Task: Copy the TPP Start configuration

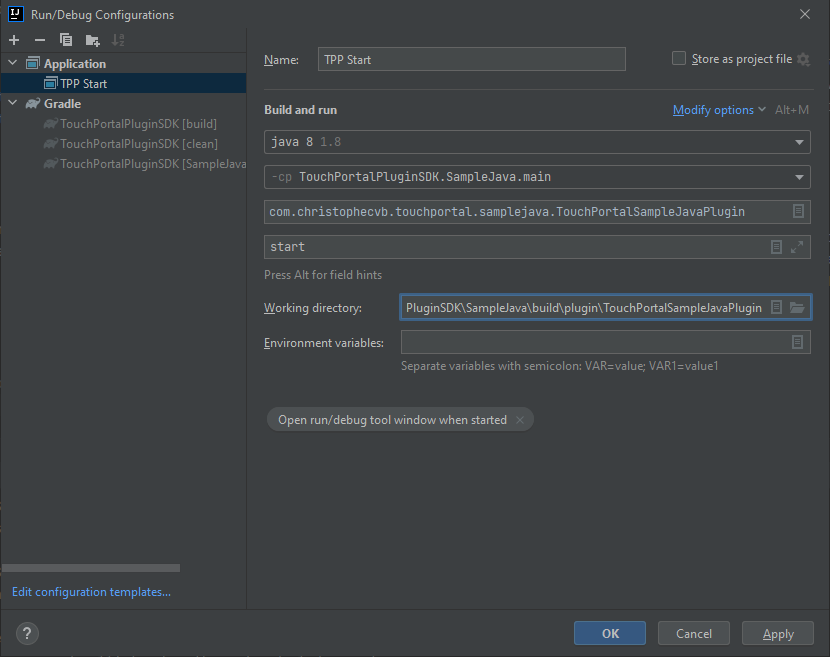Action: pyautogui.click(x=65, y=40)
